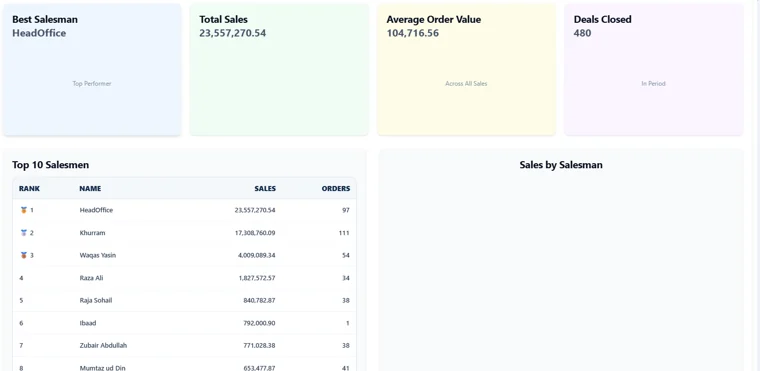
Task: Click orders count 1 for Ibaad
Action: click(x=348, y=323)
